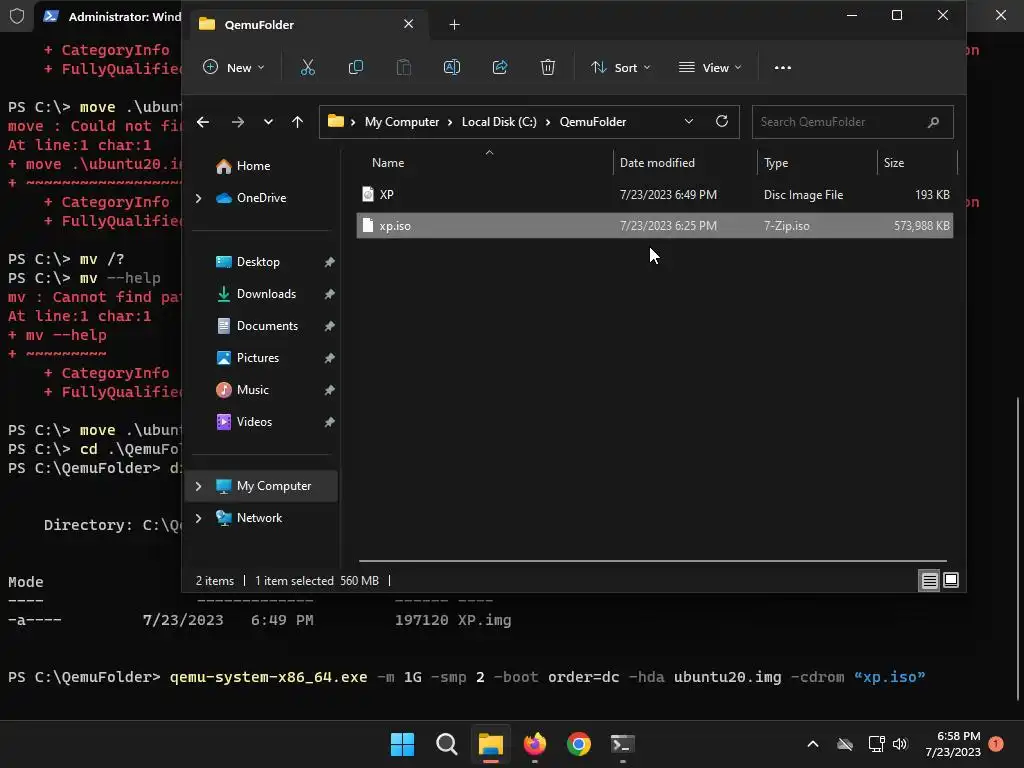This screenshot has width=1024, height=768.
Task: Select the XP disc image file
Action: click(654, 195)
